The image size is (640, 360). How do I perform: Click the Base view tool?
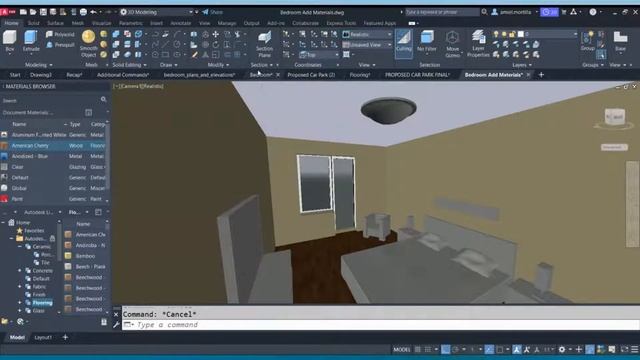point(620,41)
